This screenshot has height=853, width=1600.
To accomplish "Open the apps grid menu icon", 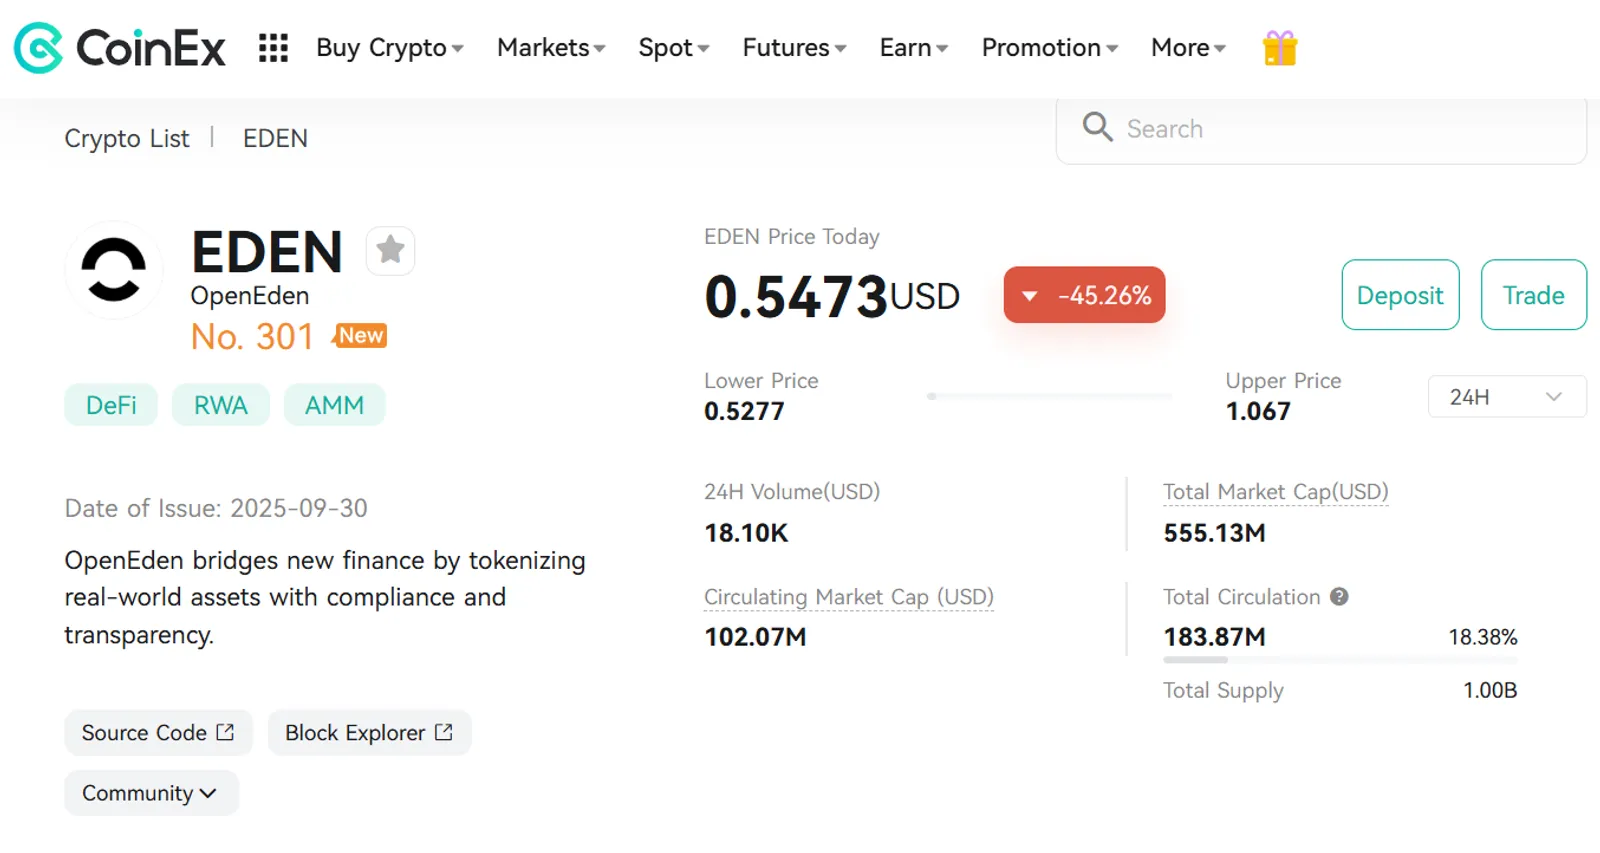I will (273, 47).
